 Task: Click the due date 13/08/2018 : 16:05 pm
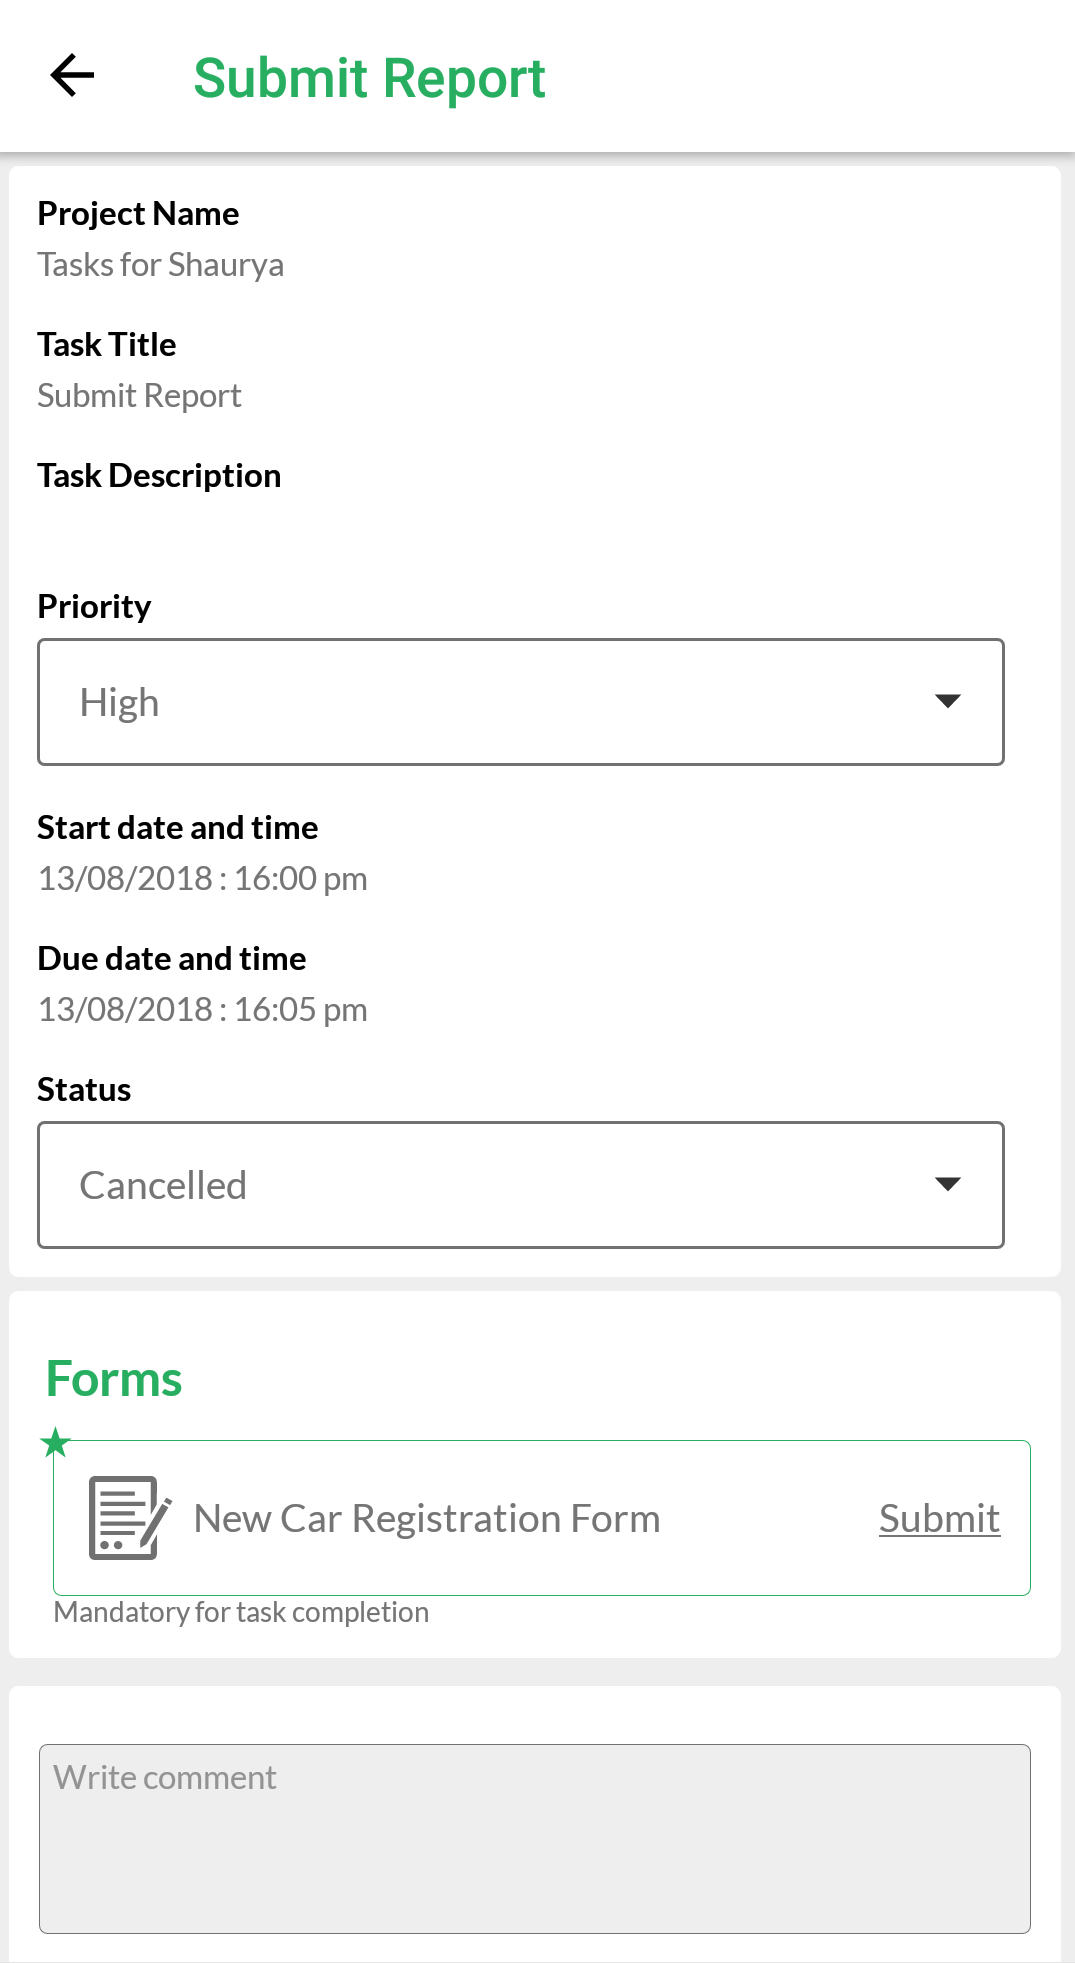pyautogui.click(x=202, y=1009)
